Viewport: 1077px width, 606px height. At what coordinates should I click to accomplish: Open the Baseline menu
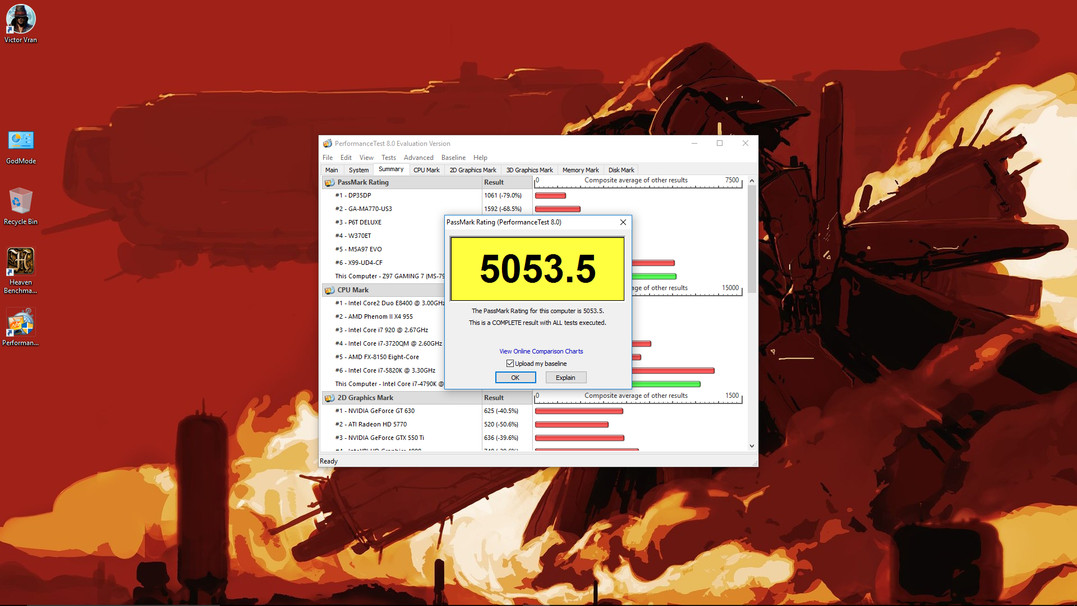pyautogui.click(x=453, y=157)
